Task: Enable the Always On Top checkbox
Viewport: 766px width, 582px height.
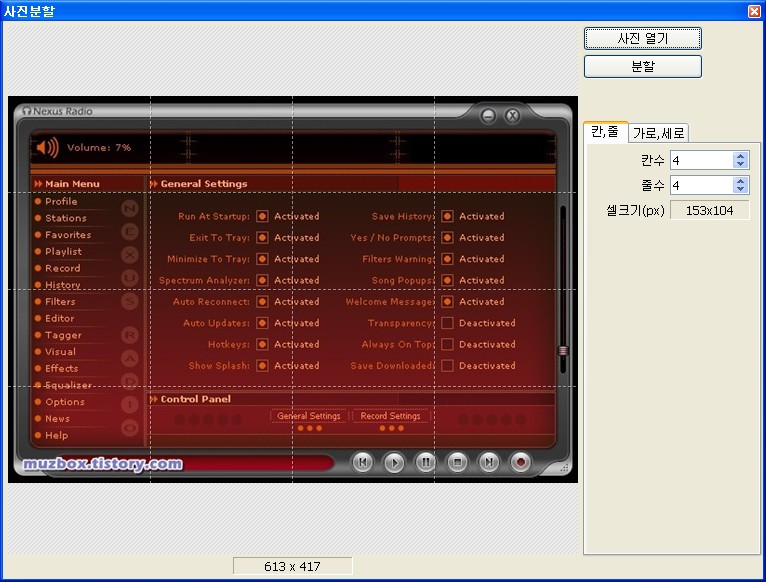Action: (447, 344)
